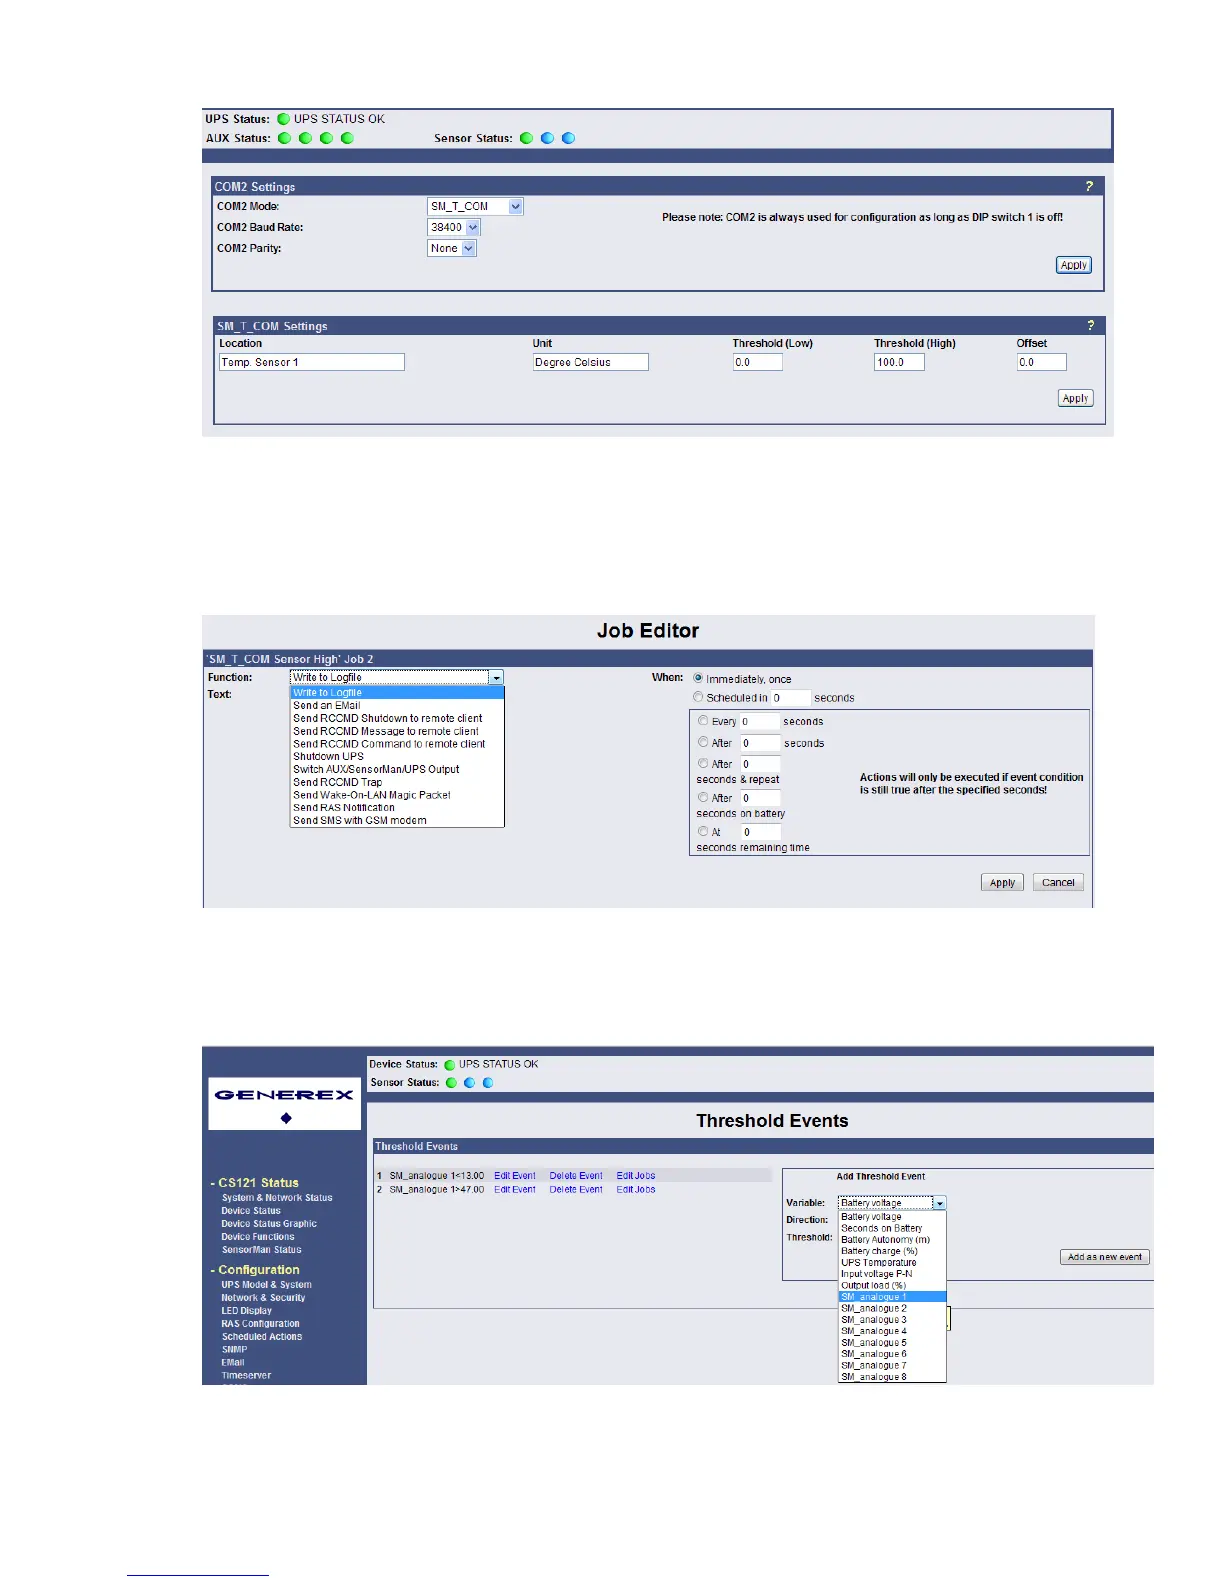
Task: Edit Jobs for SM_analogue 1<13.00
Action: tap(636, 1176)
